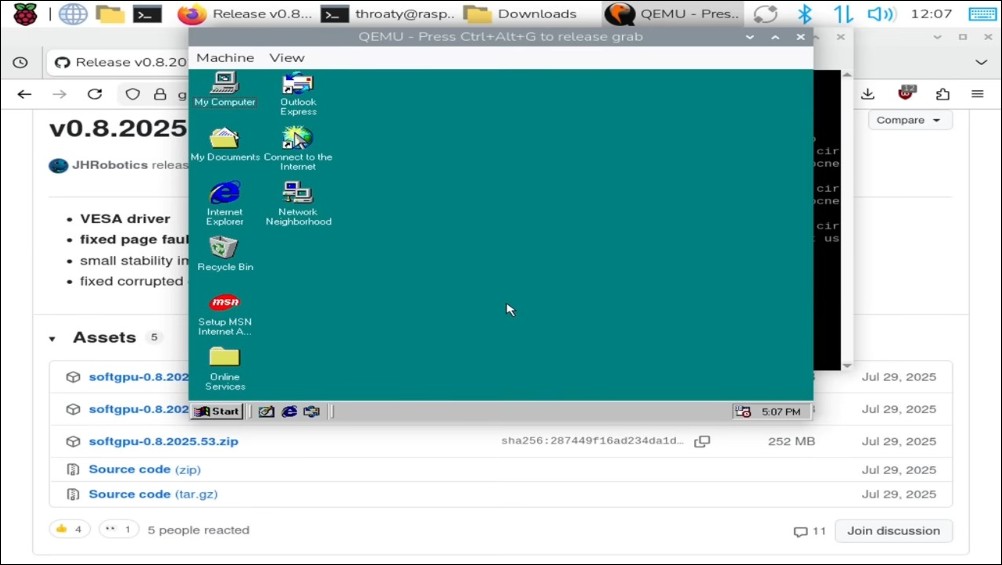
Task: Open My Computer desktop icon
Action: click(224, 89)
